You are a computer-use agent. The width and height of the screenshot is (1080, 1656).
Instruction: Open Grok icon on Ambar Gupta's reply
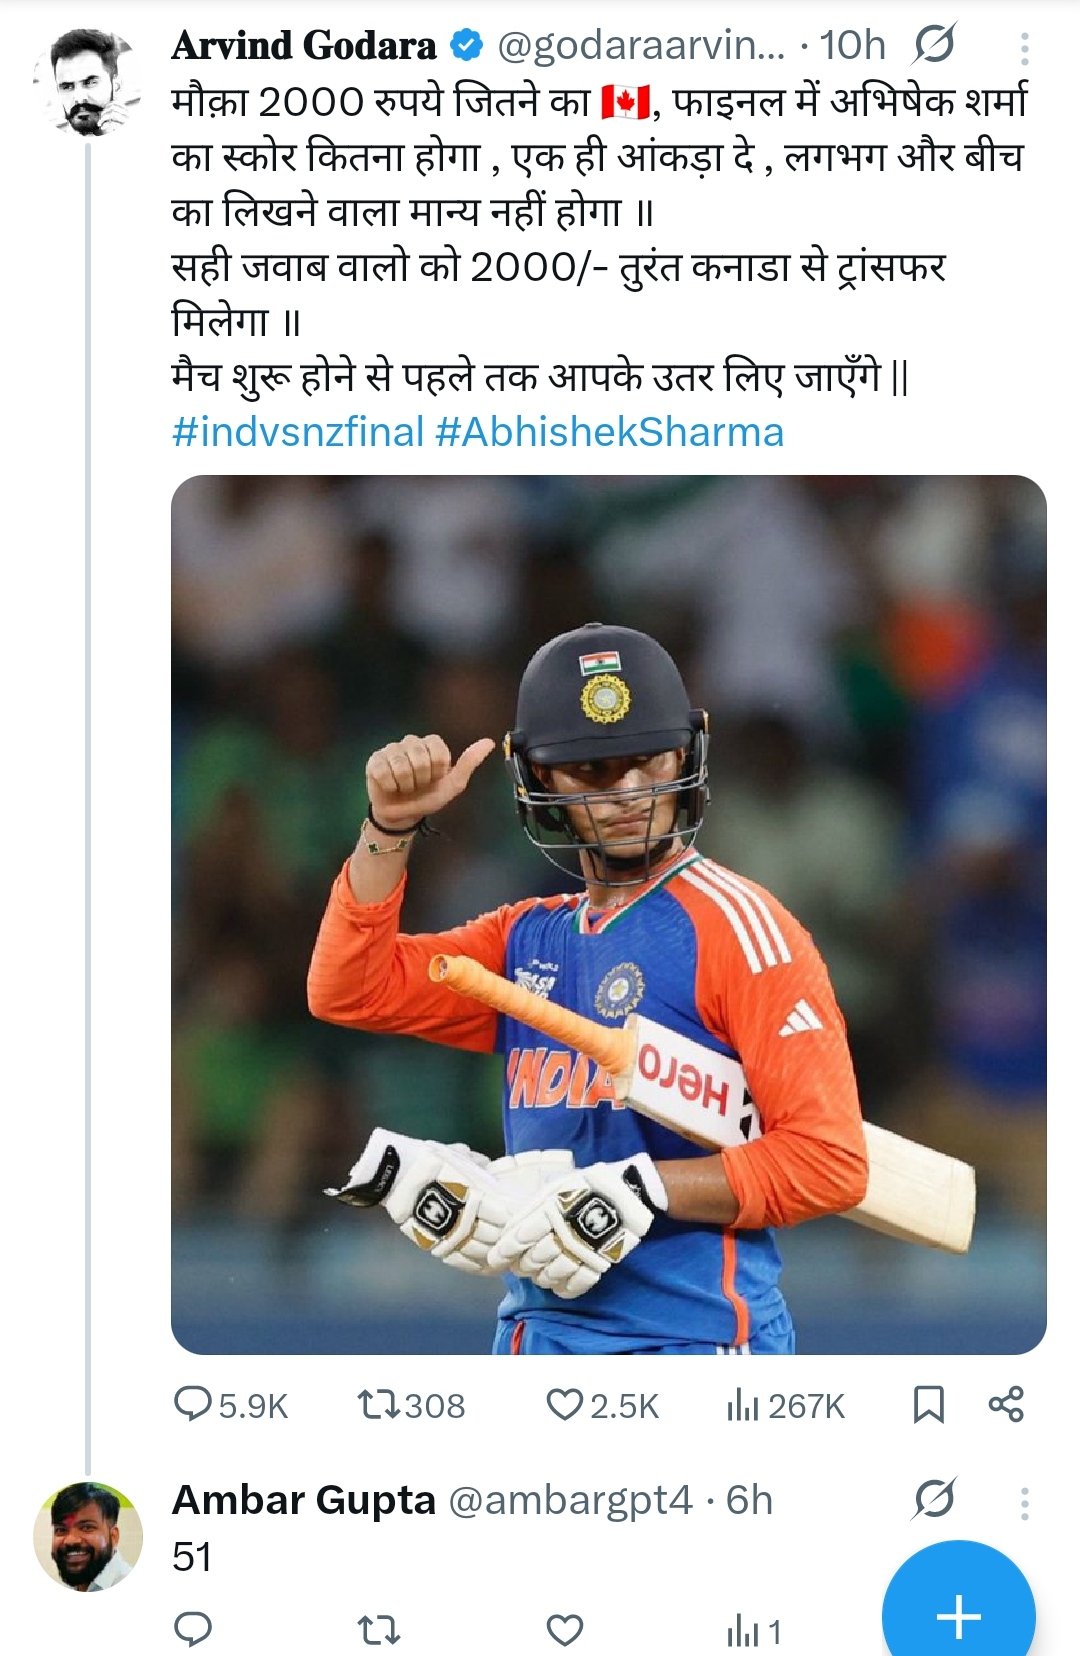tap(934, 1499)
